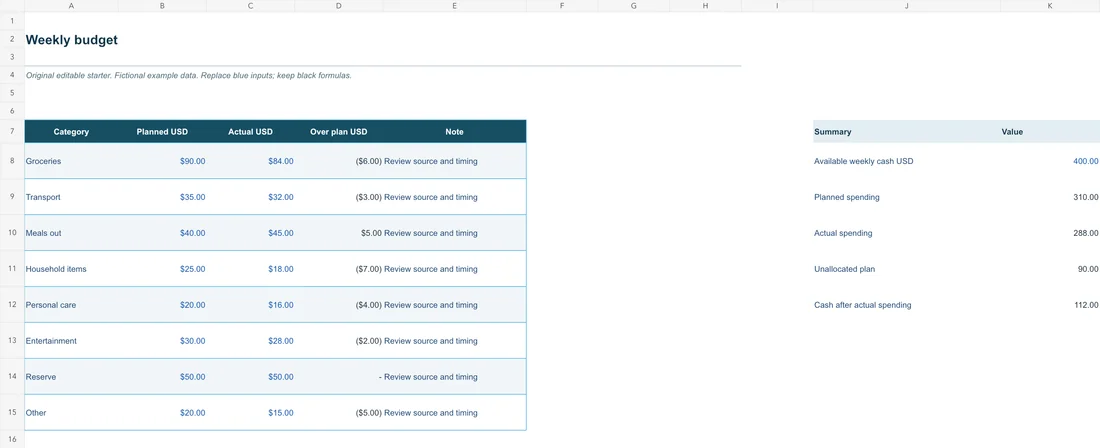Select the Groceries category cell
This screenshot has width=1100, height=448.
[x=72, y=161]
